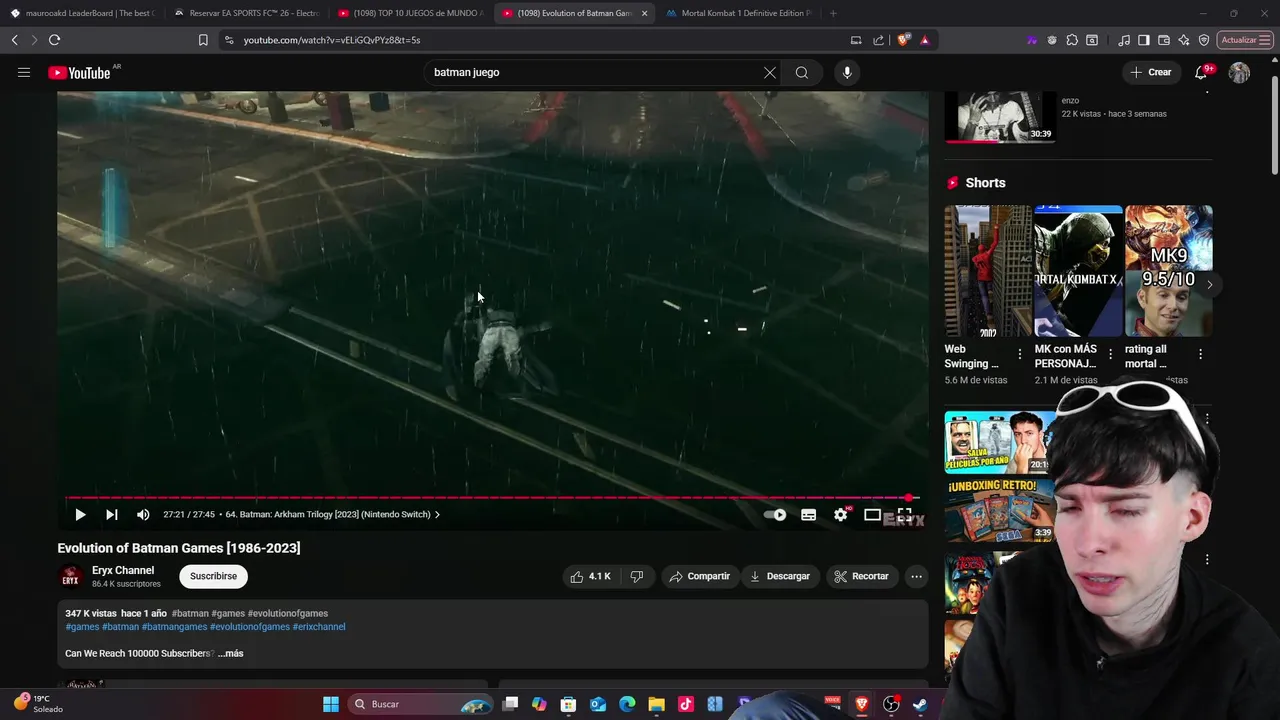The image size is (1280, 720).
Task: Open the Mortal Kombat X short thumbnail
Action: (1078, 271)
